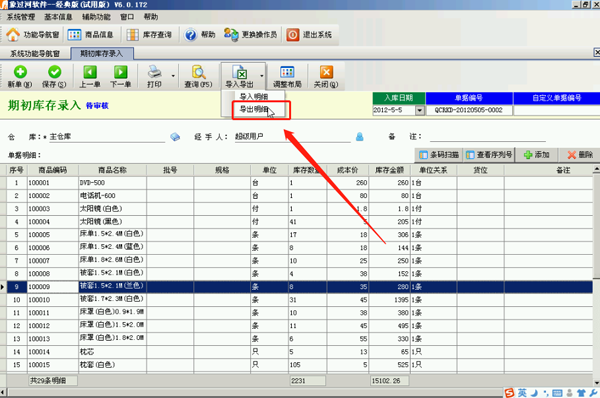The image size is (600, 398).
Task: Click the 打印 printer icon
Action: 155,72
